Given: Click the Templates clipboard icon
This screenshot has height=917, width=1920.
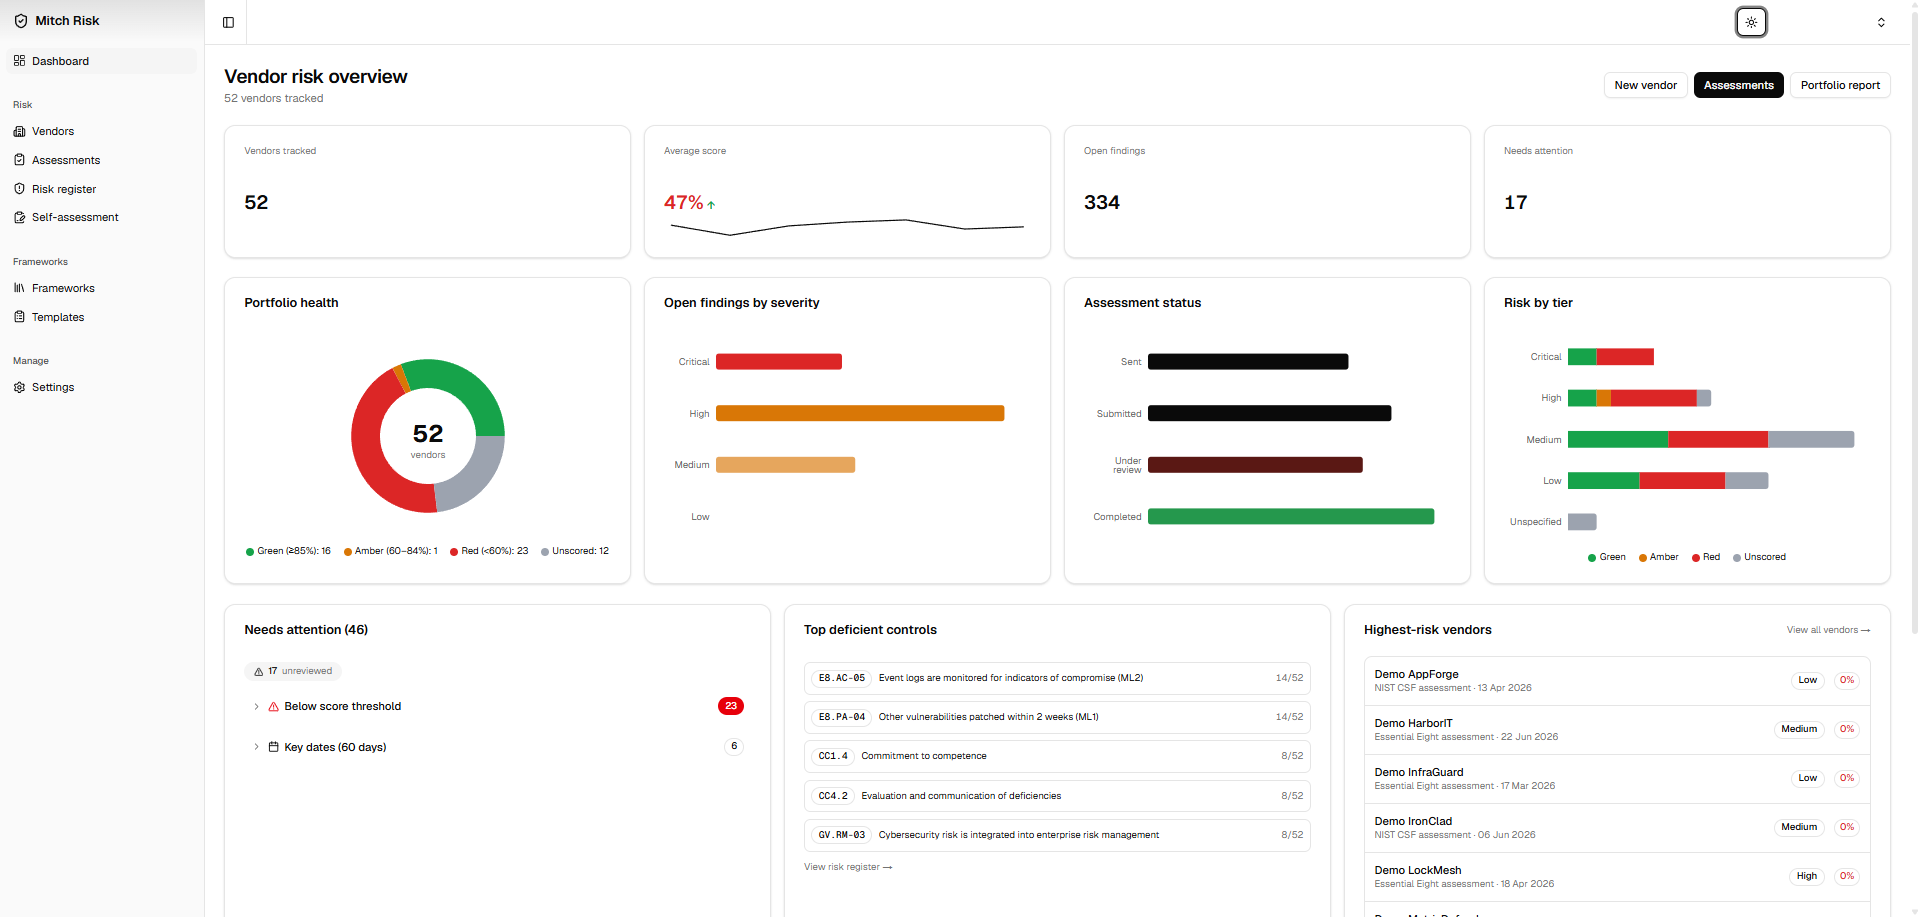Looking at the screenshot, I should coord(19,317).
